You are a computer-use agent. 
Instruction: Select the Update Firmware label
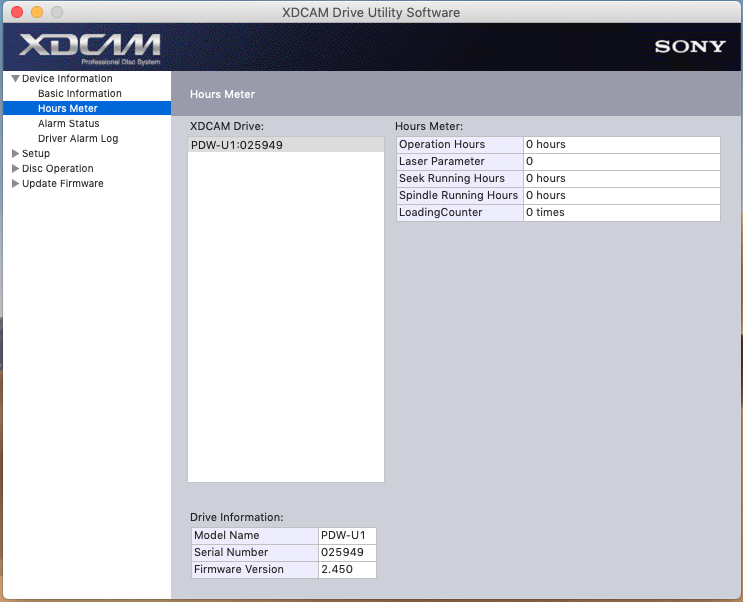click(x=63, y=183)
